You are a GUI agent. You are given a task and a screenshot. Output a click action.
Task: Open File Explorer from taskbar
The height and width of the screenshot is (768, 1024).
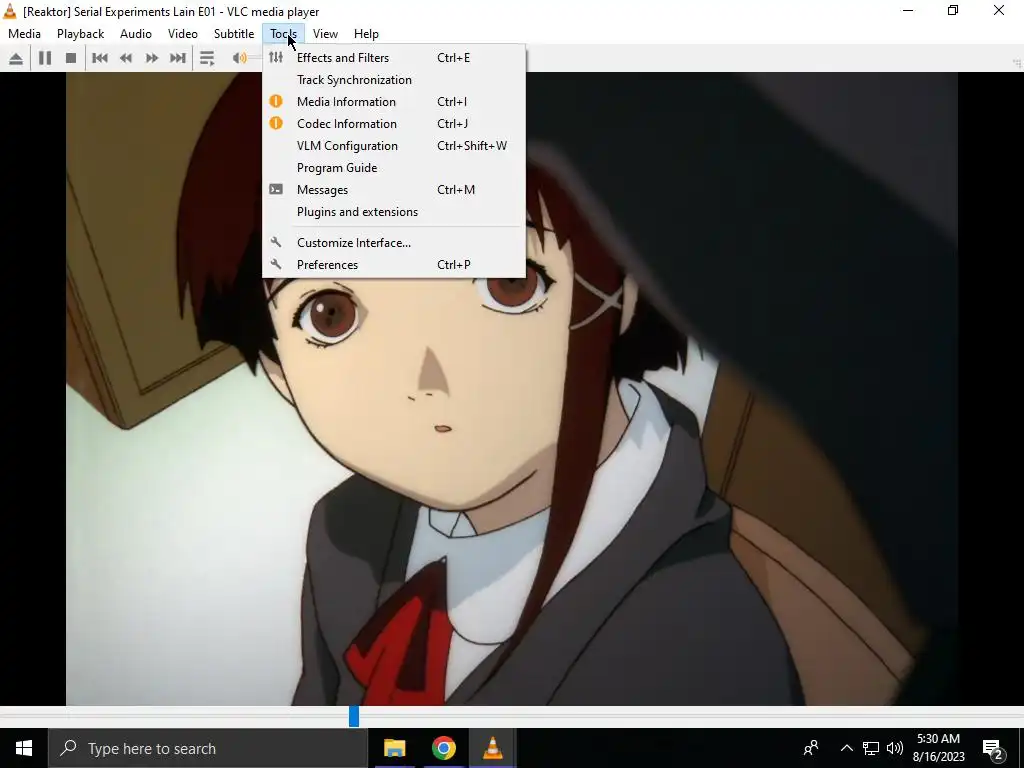[x=394, y=748]
